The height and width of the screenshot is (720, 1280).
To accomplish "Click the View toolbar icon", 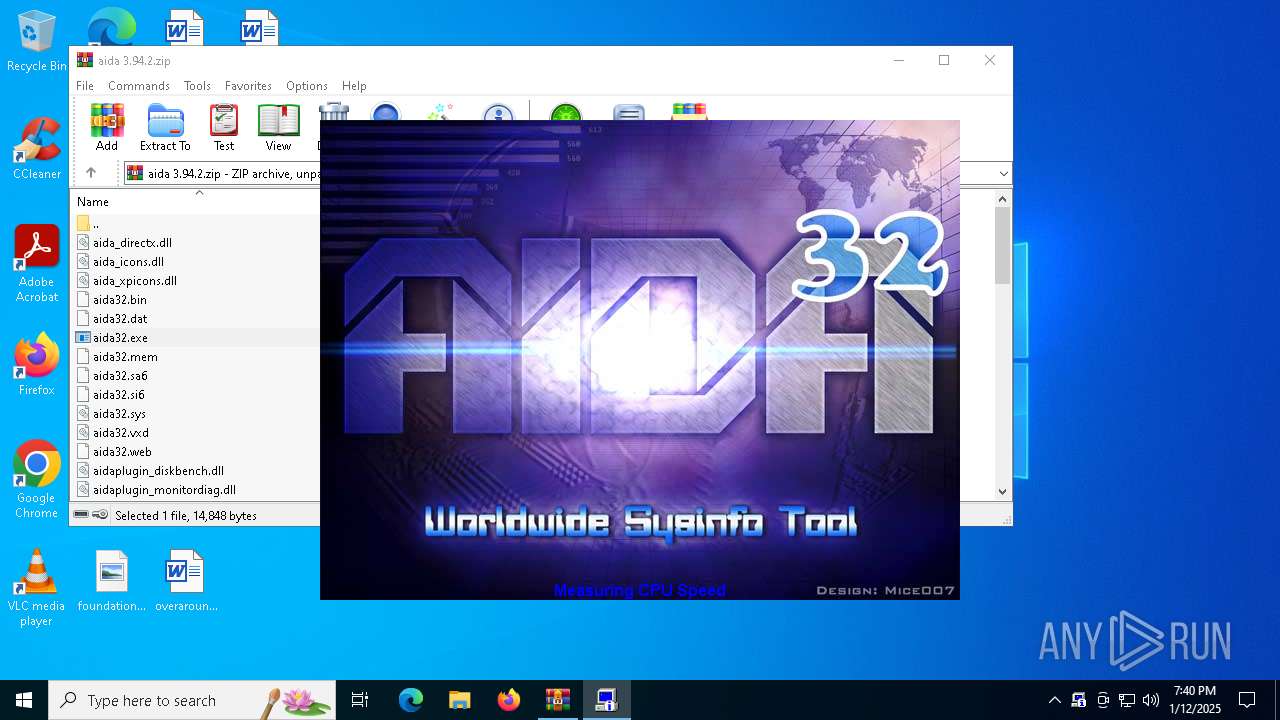I will [x=278, y=127].
